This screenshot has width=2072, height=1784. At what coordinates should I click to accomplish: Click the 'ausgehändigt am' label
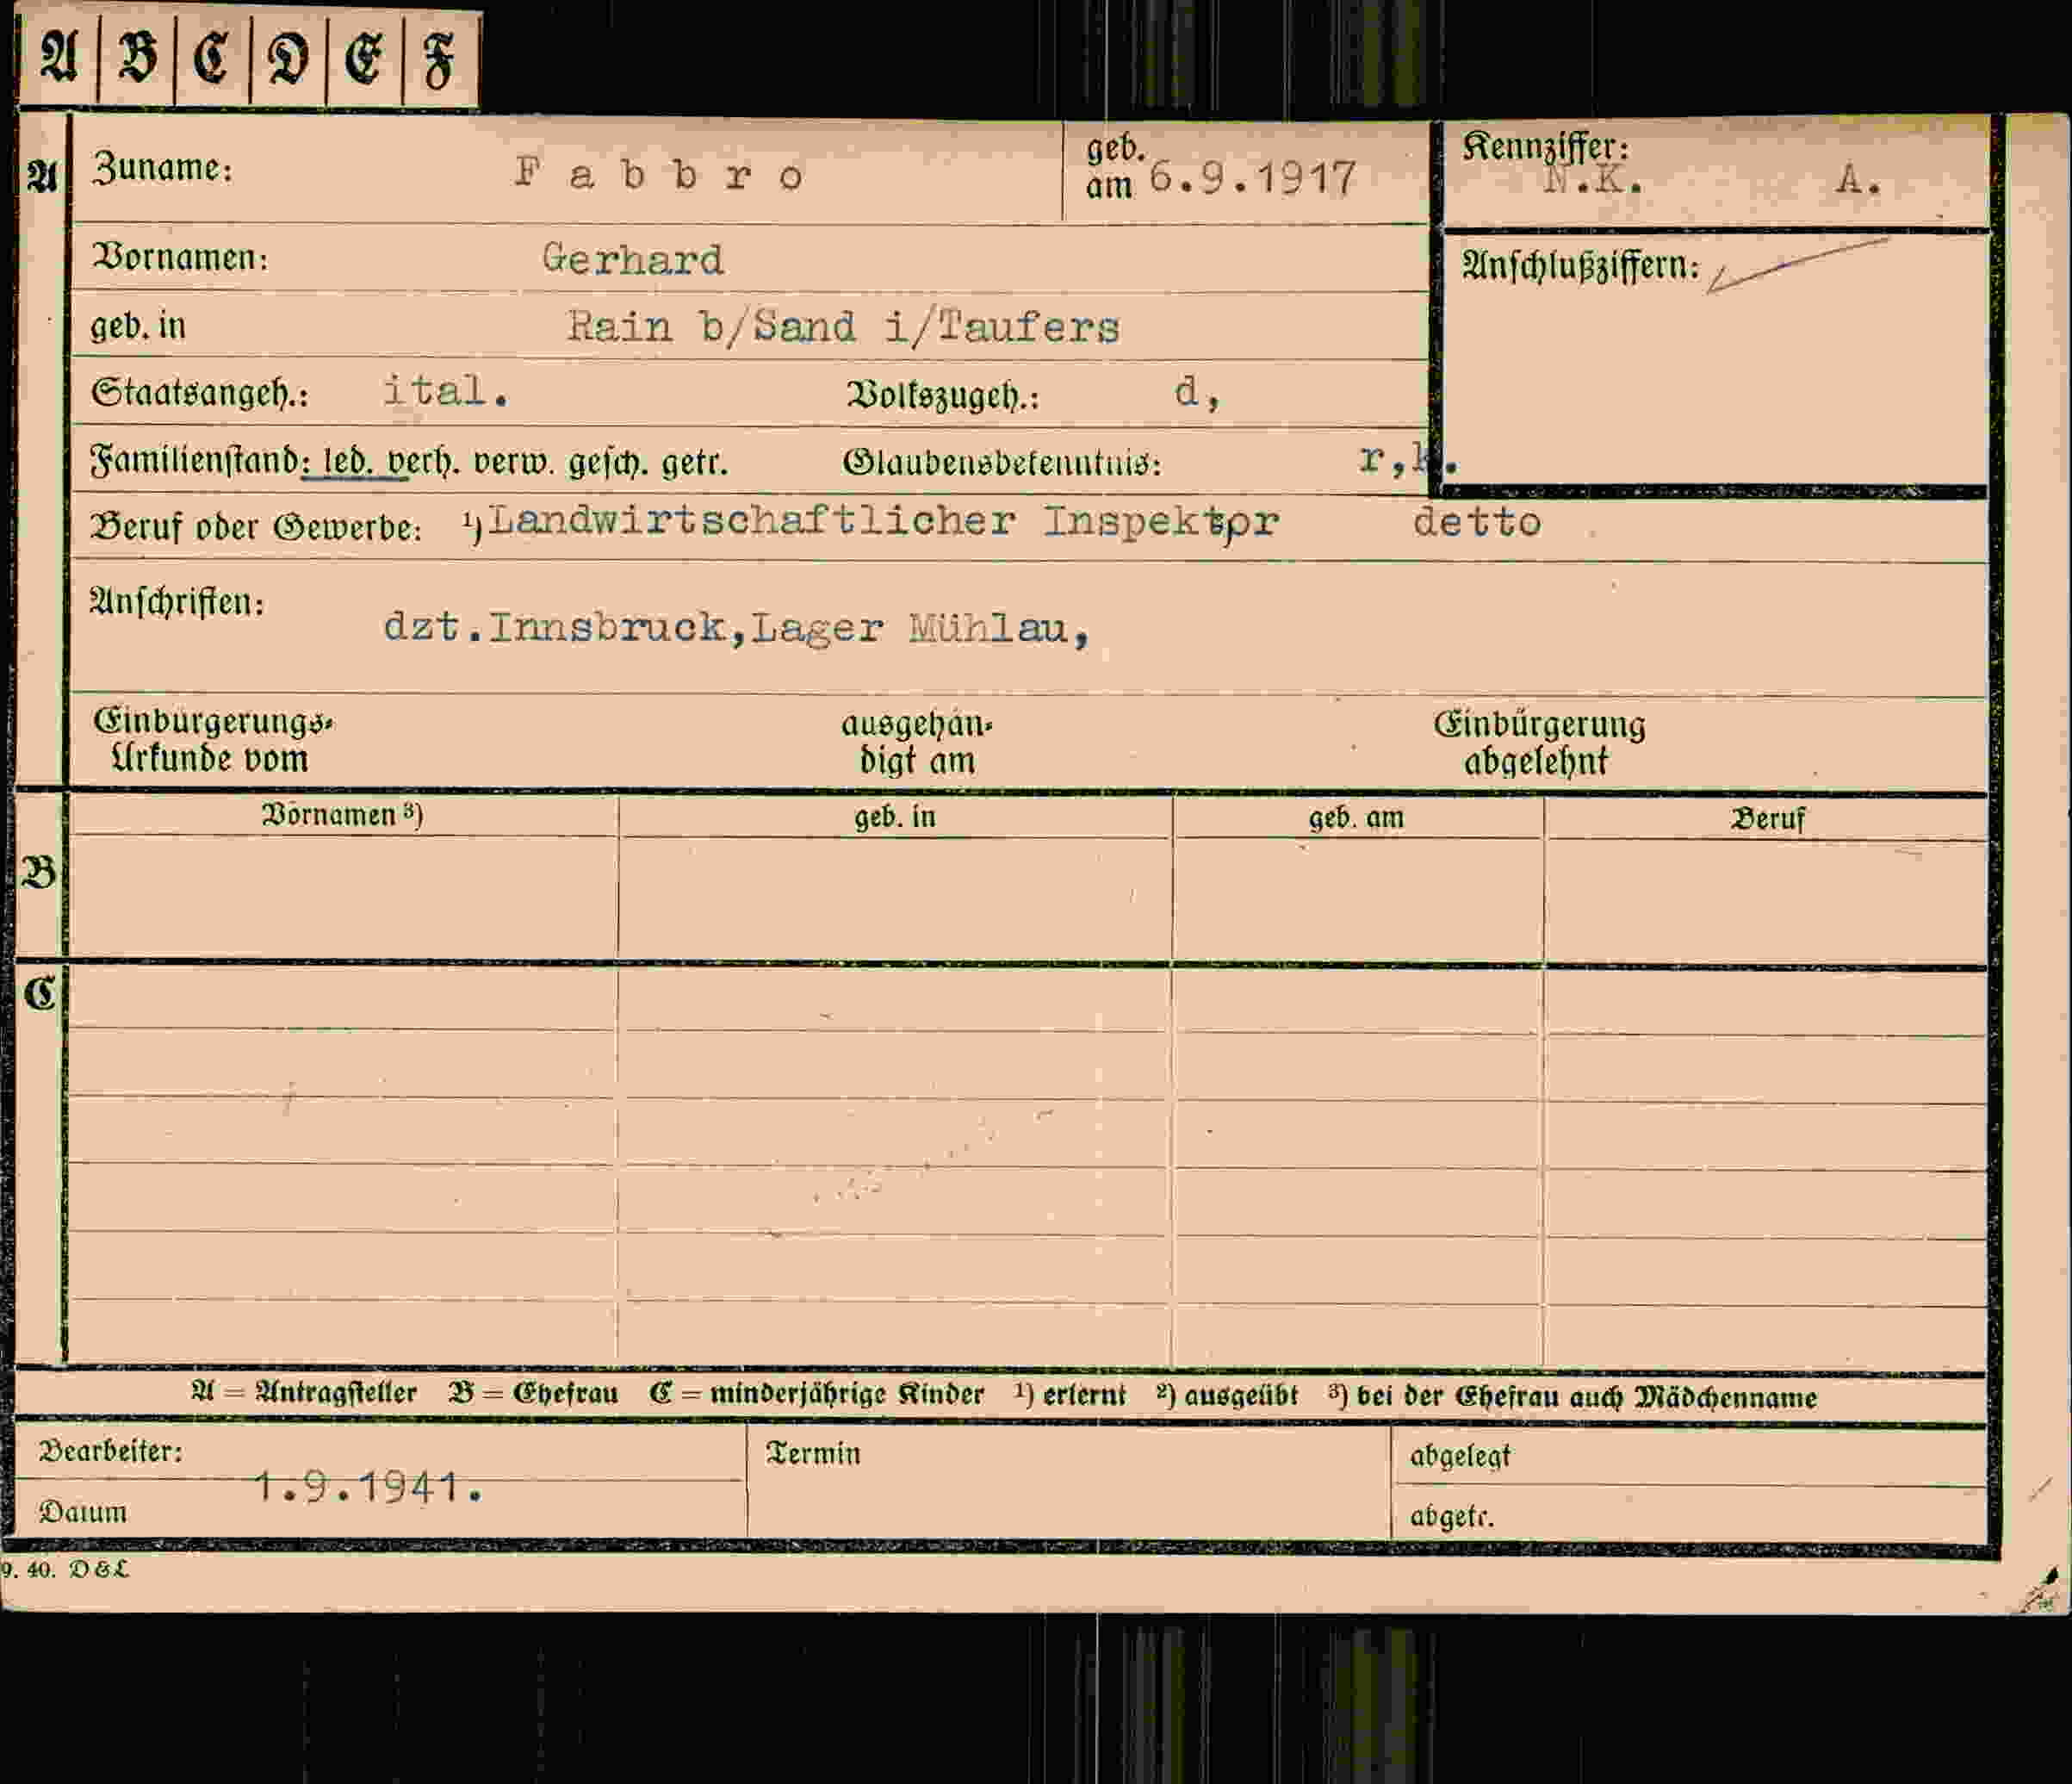[x=917, y=742]
